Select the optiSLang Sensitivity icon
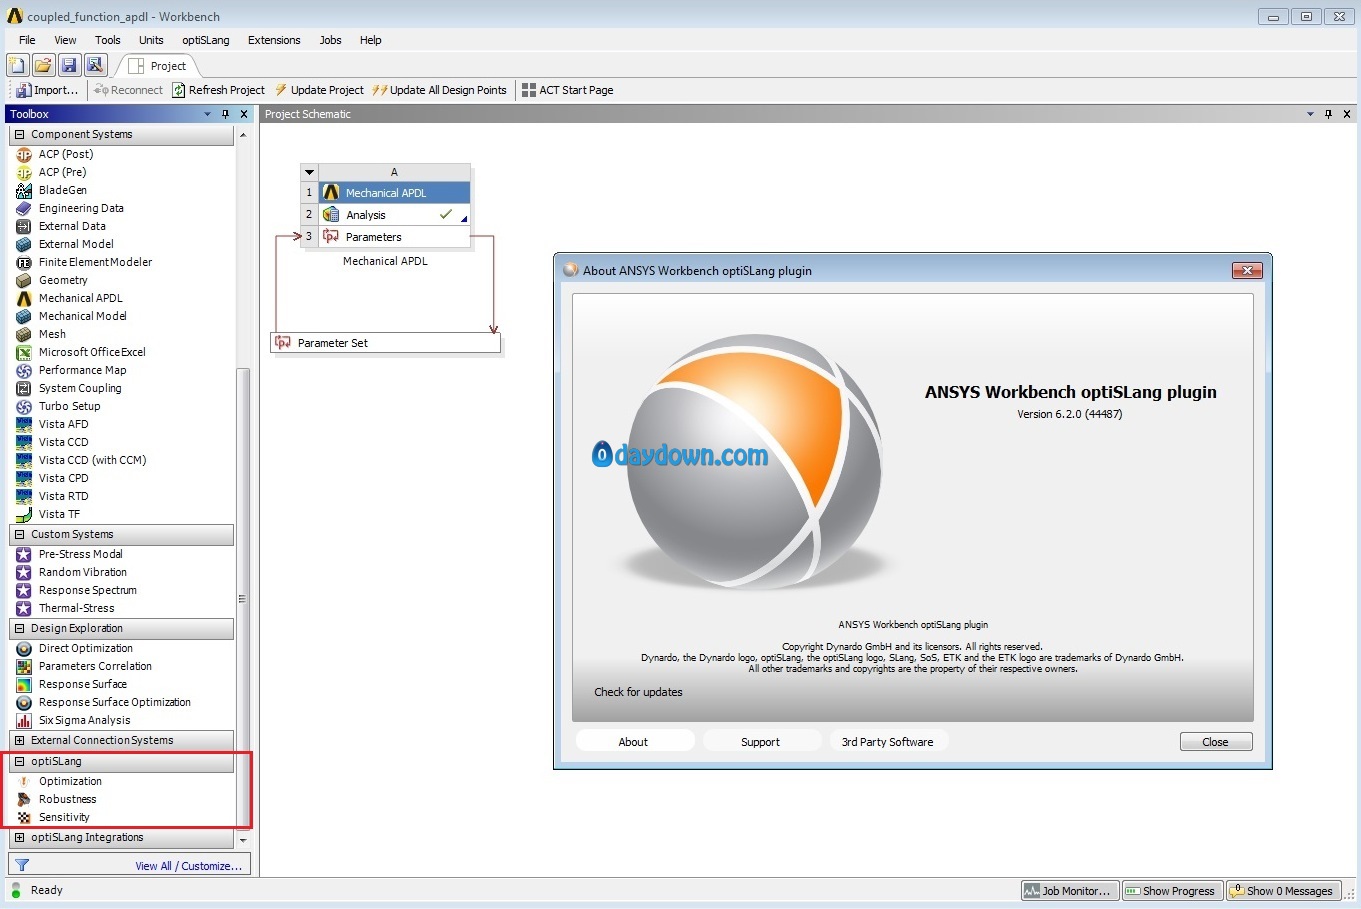Viewport: 1361px width, 909px height. (x=24, y=817)
